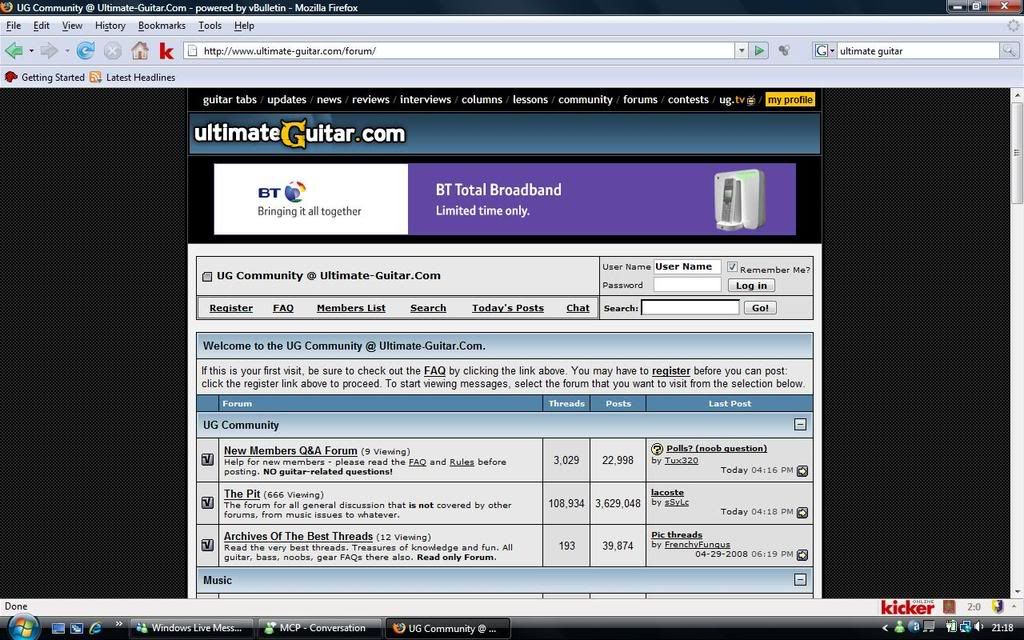
Task: Click the green Go arrow beside address bar
Action: click(x=759, y=50)
